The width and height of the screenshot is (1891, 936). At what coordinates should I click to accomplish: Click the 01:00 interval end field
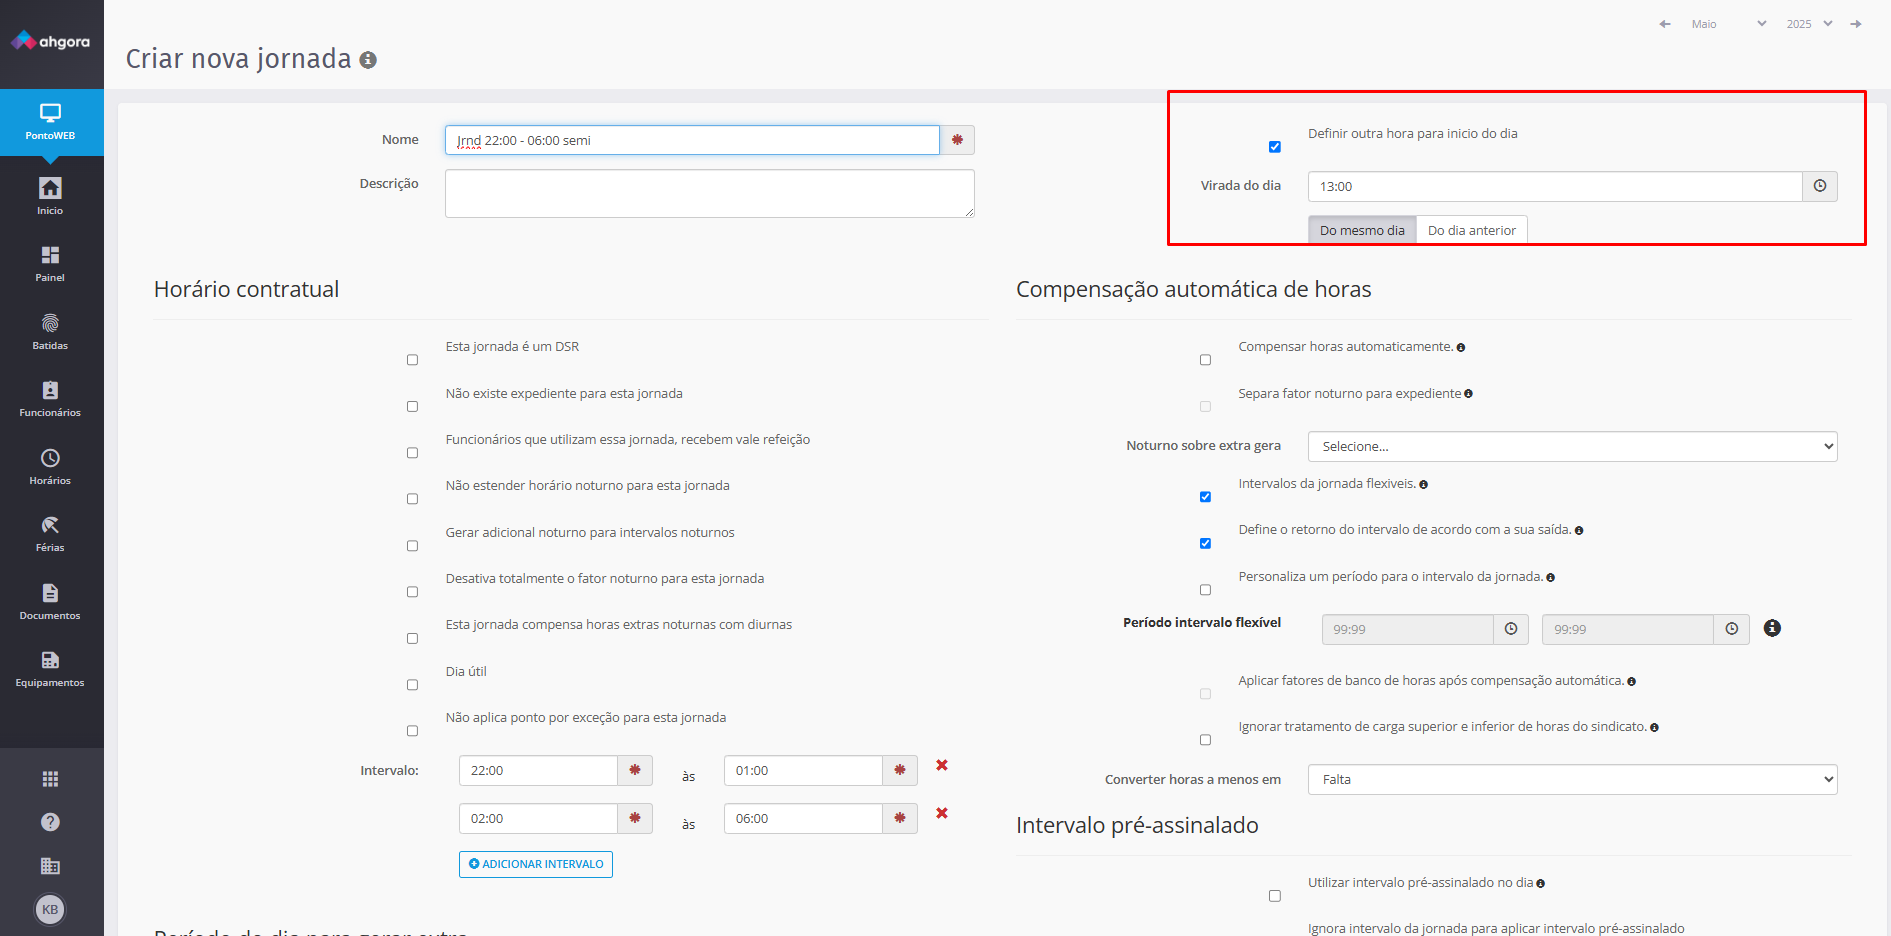click(803, 771)
